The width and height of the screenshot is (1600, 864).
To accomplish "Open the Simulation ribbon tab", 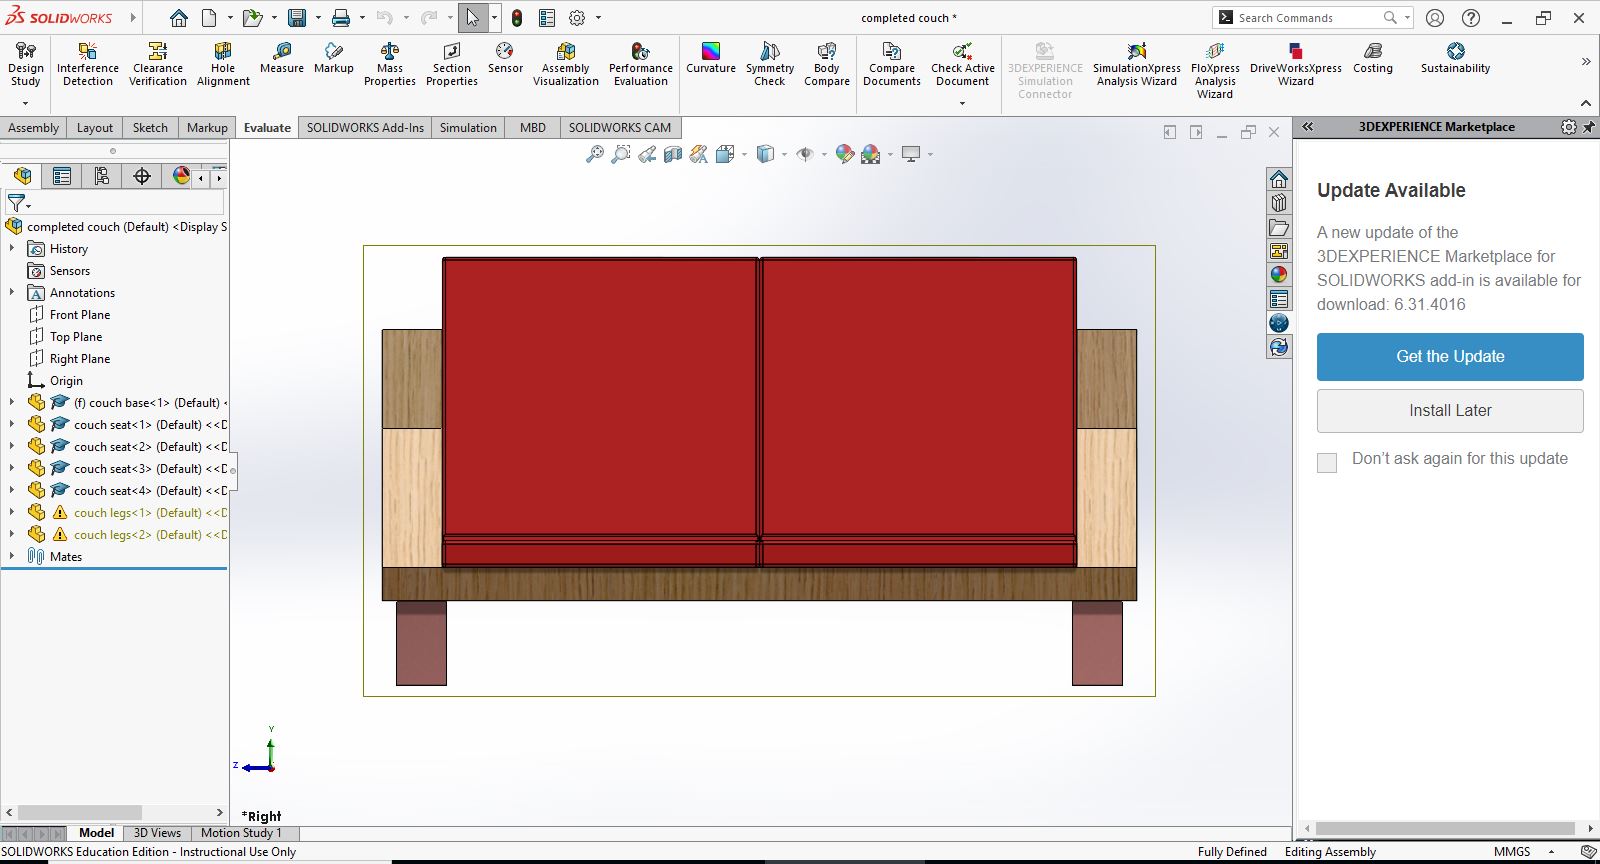I will coord(468,127).
